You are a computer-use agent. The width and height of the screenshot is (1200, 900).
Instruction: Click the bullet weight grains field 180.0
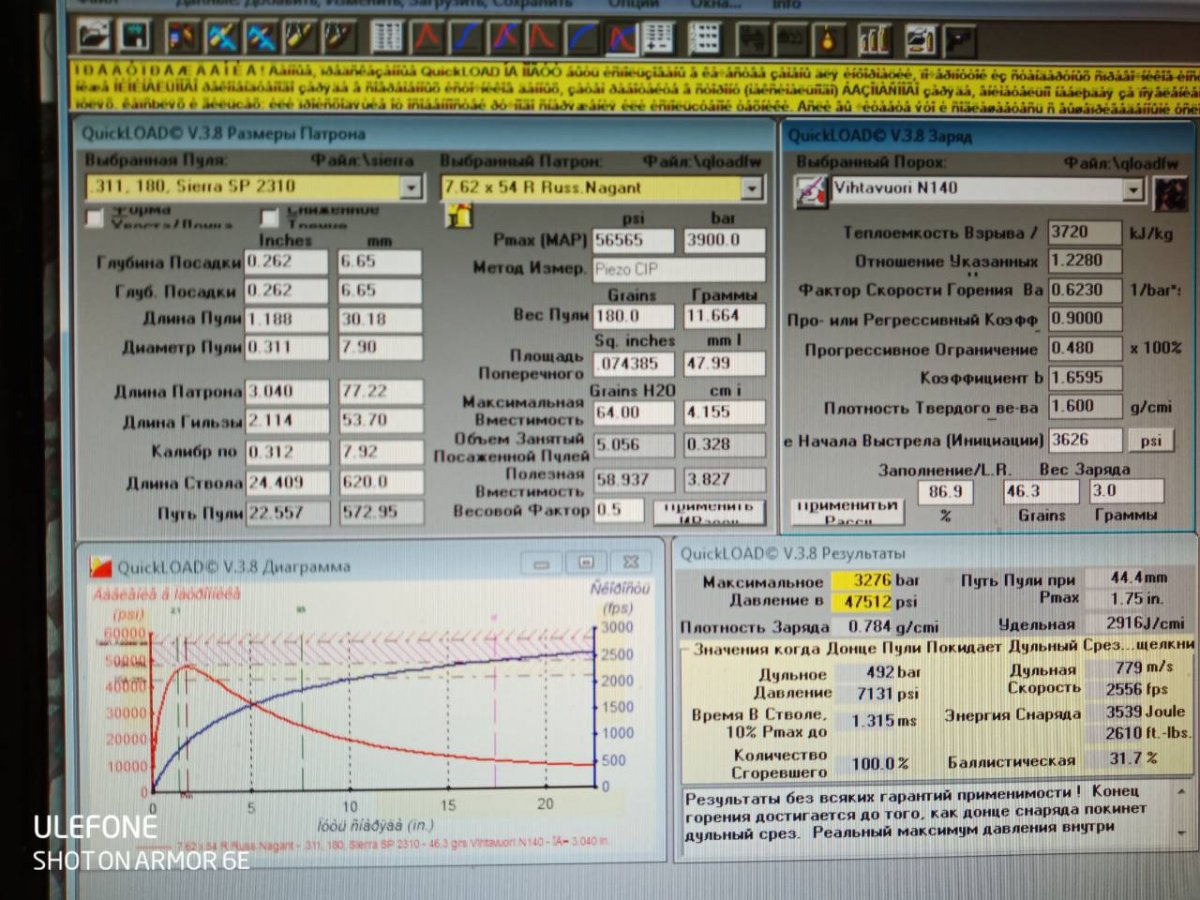pyautogui.click(x=633, y=316)
